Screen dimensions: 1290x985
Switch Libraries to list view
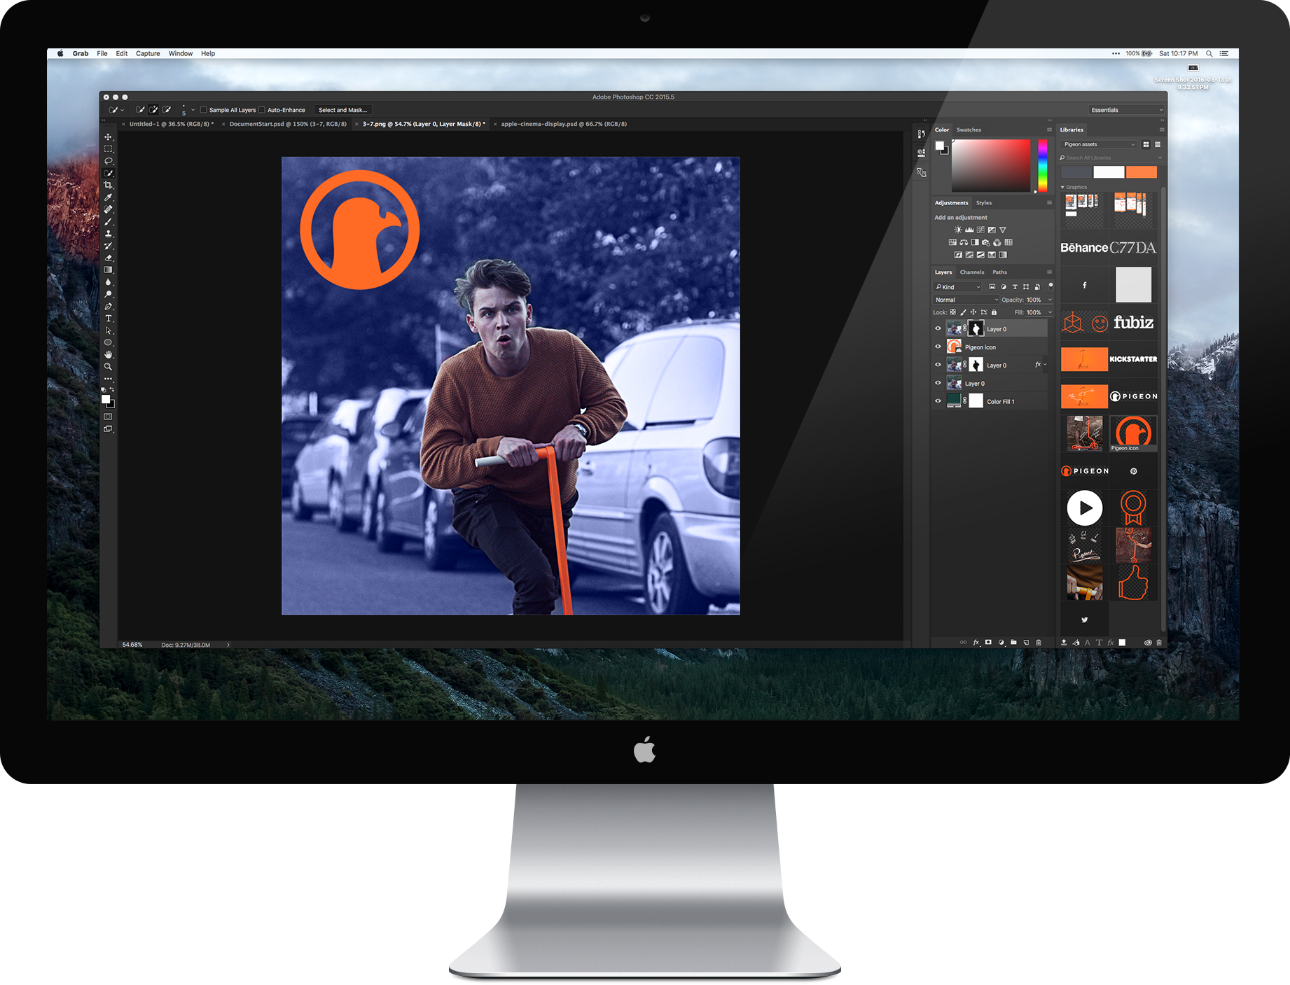tap(1157, 144)
